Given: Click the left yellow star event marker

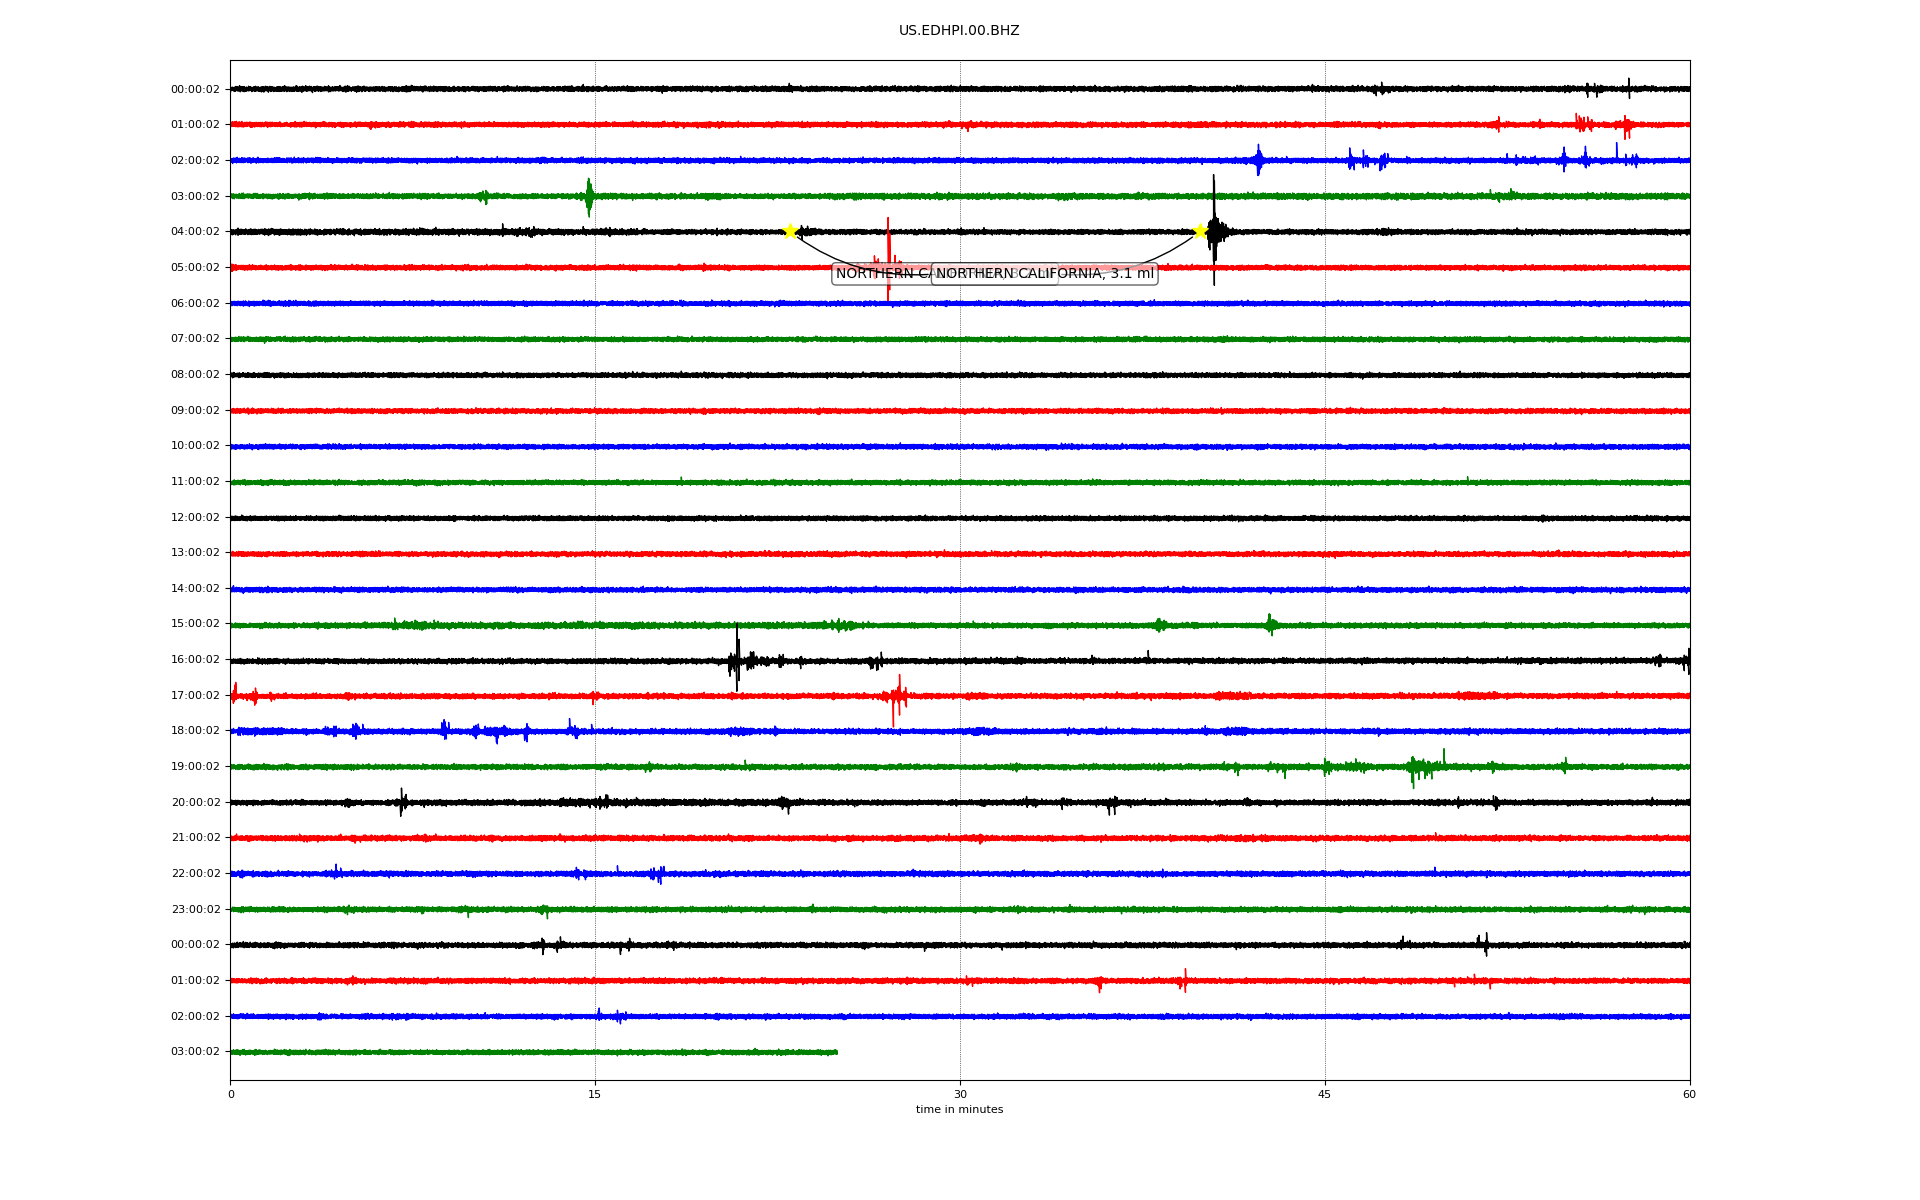Looking at the screenshot, I should (x=790, y=232).
